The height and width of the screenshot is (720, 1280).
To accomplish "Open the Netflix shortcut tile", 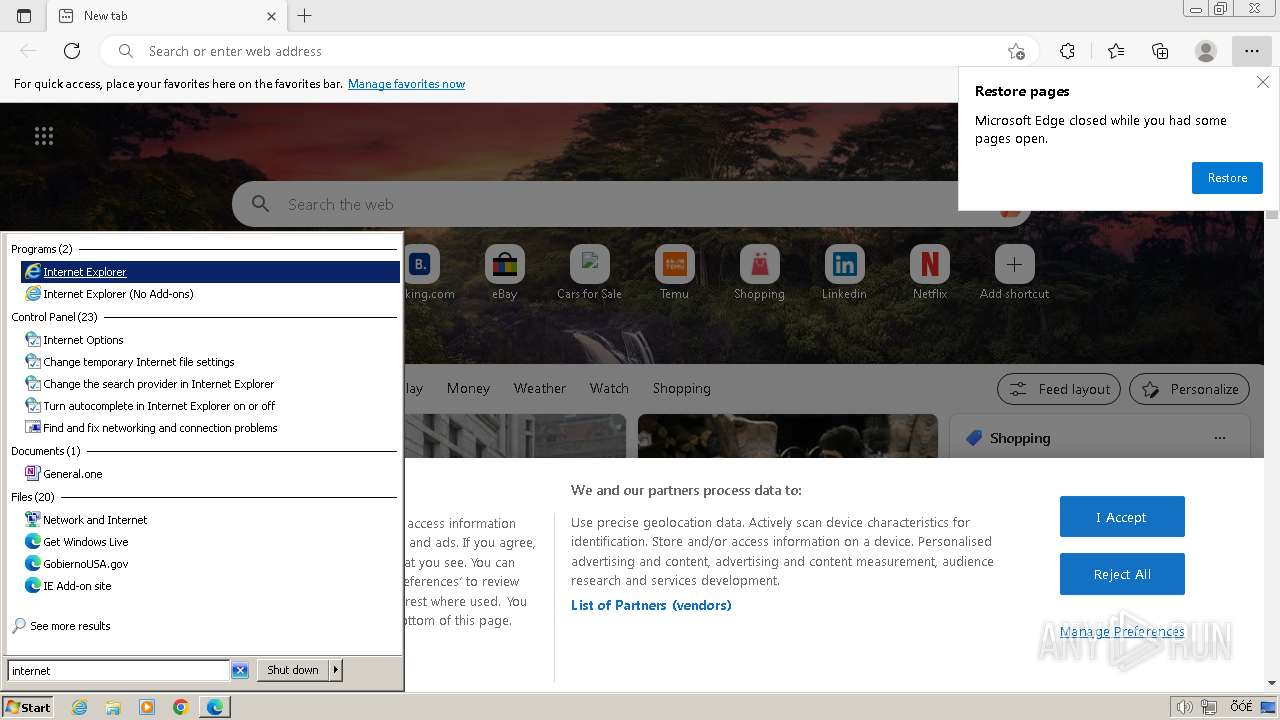I will click(x=929, y=273).
